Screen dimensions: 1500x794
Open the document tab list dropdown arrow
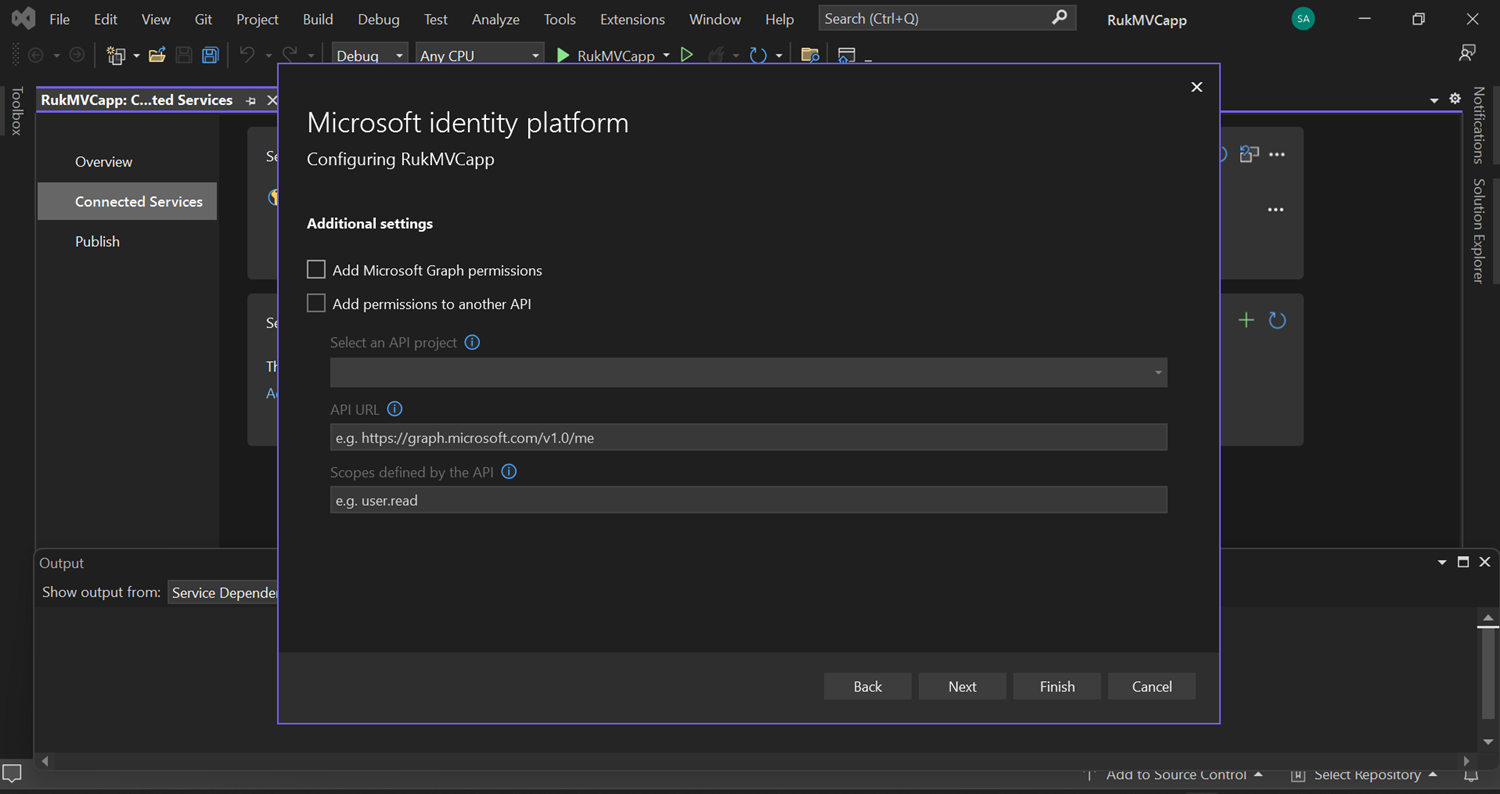1434,100
